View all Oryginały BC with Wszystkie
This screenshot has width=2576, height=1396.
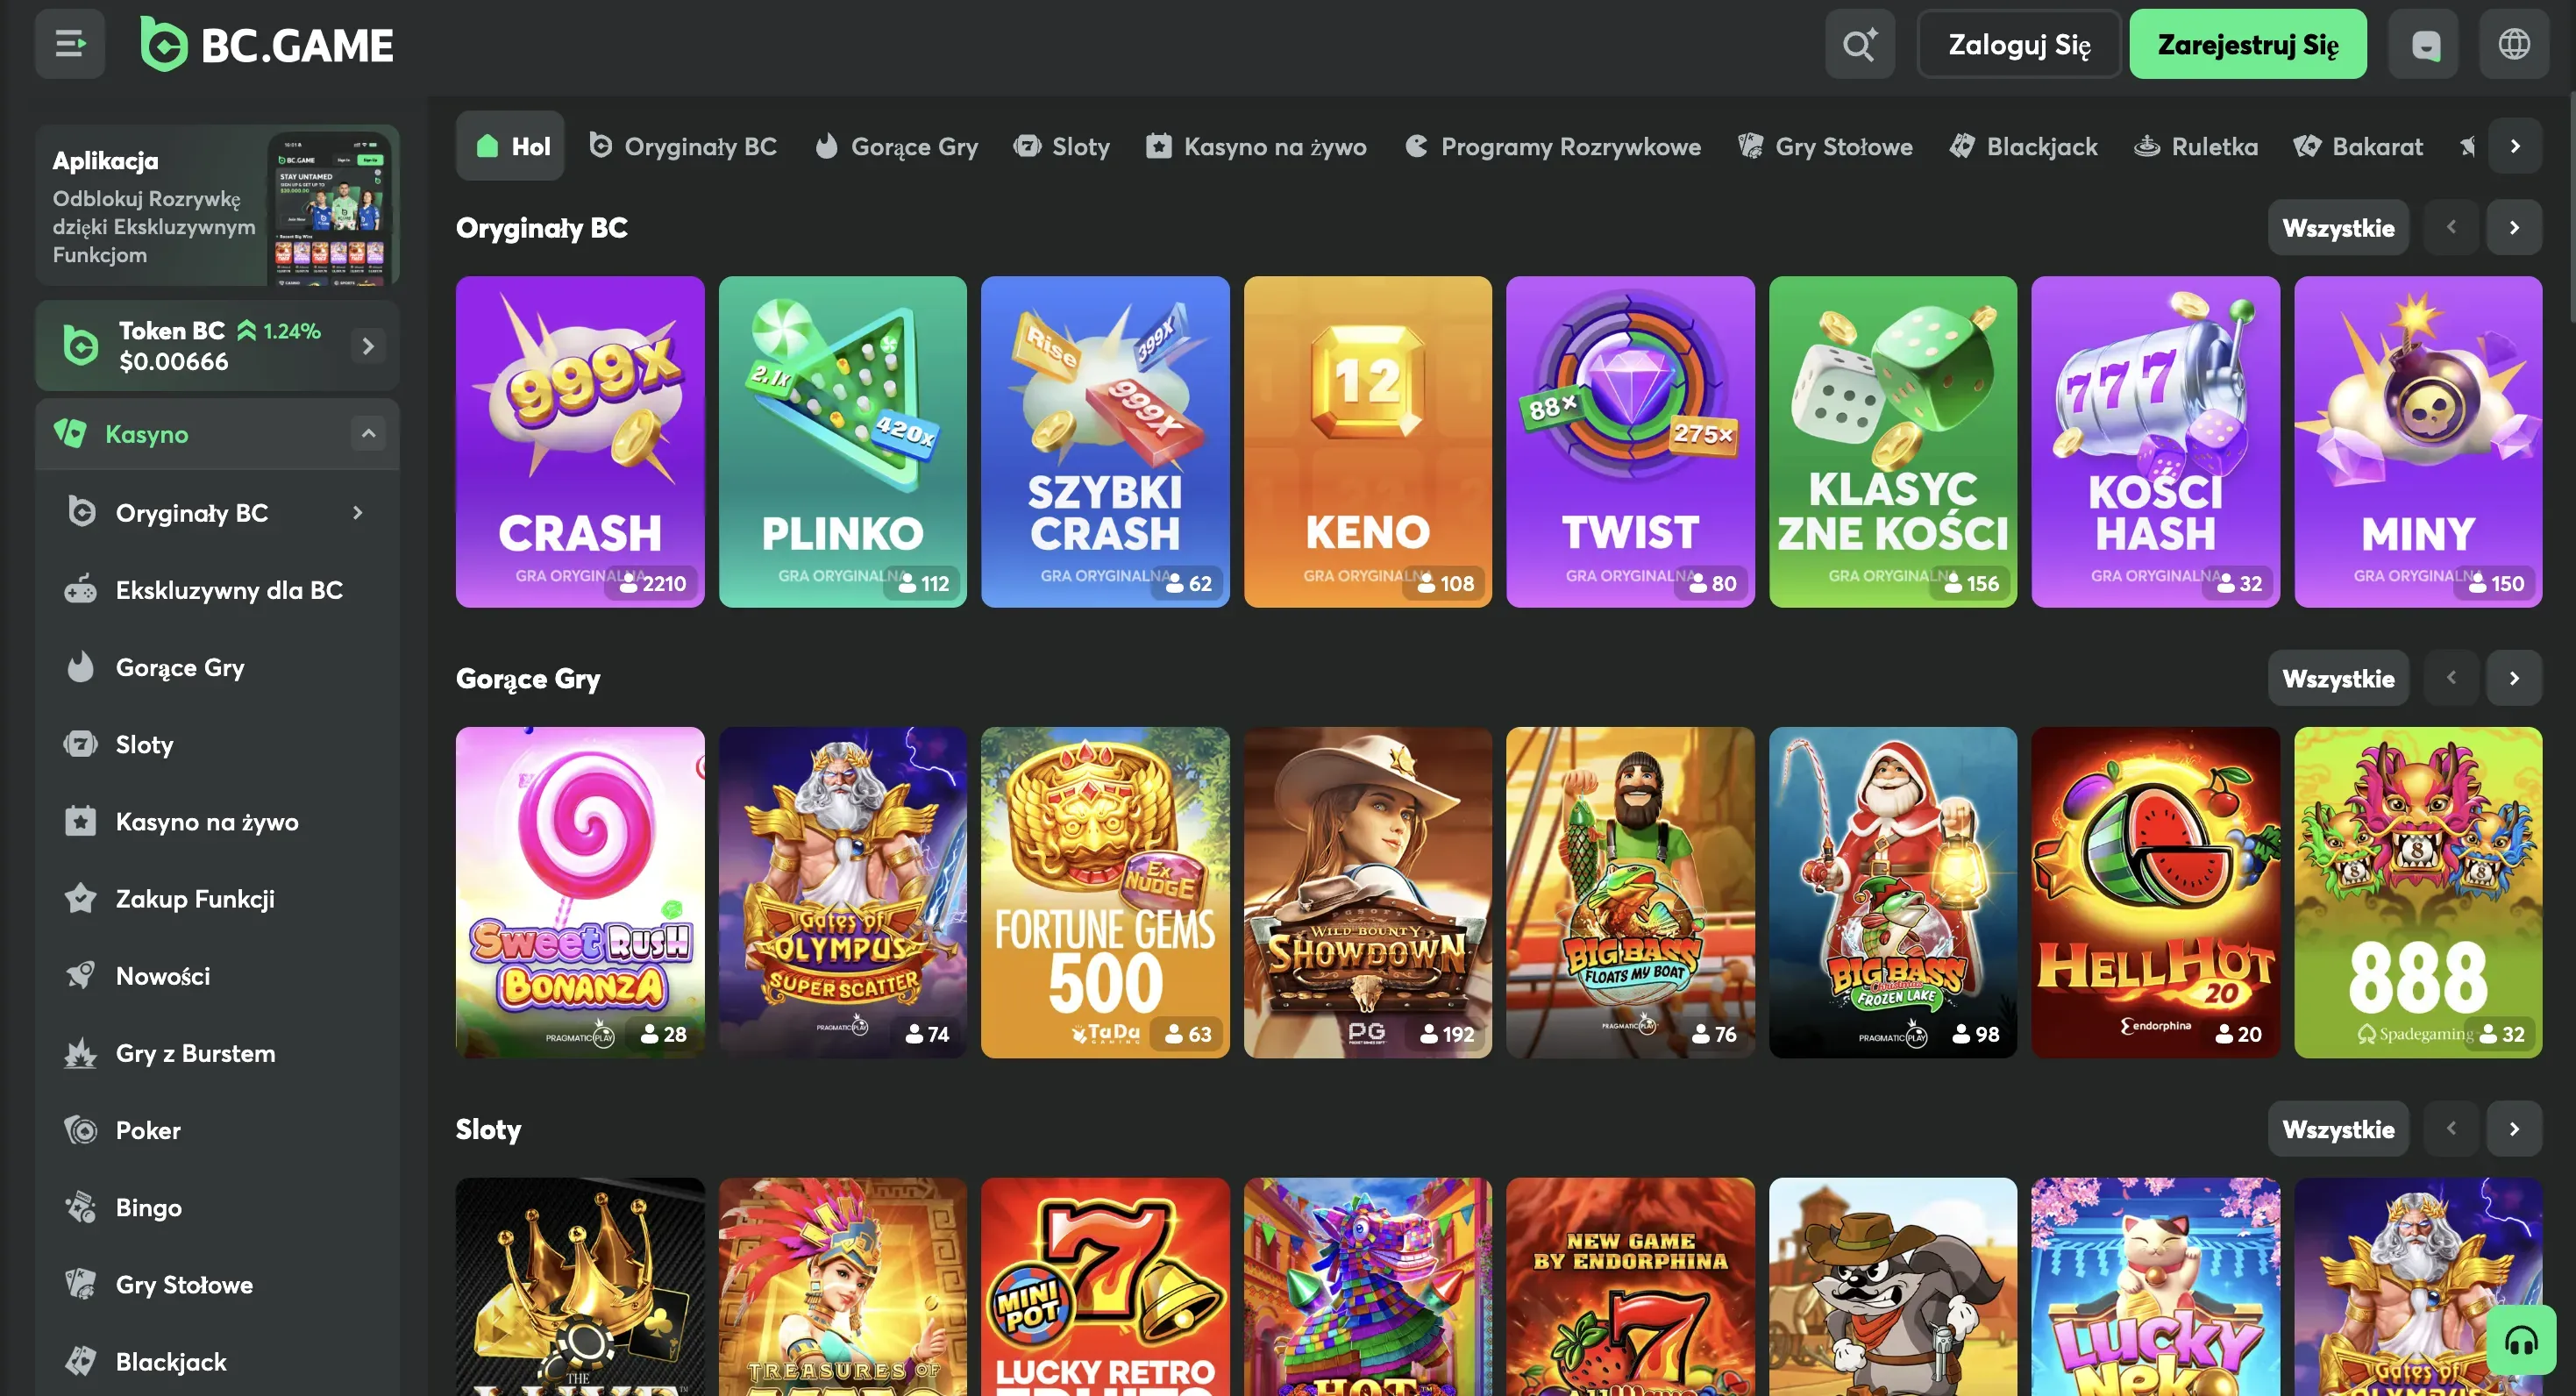(2338, 227)
